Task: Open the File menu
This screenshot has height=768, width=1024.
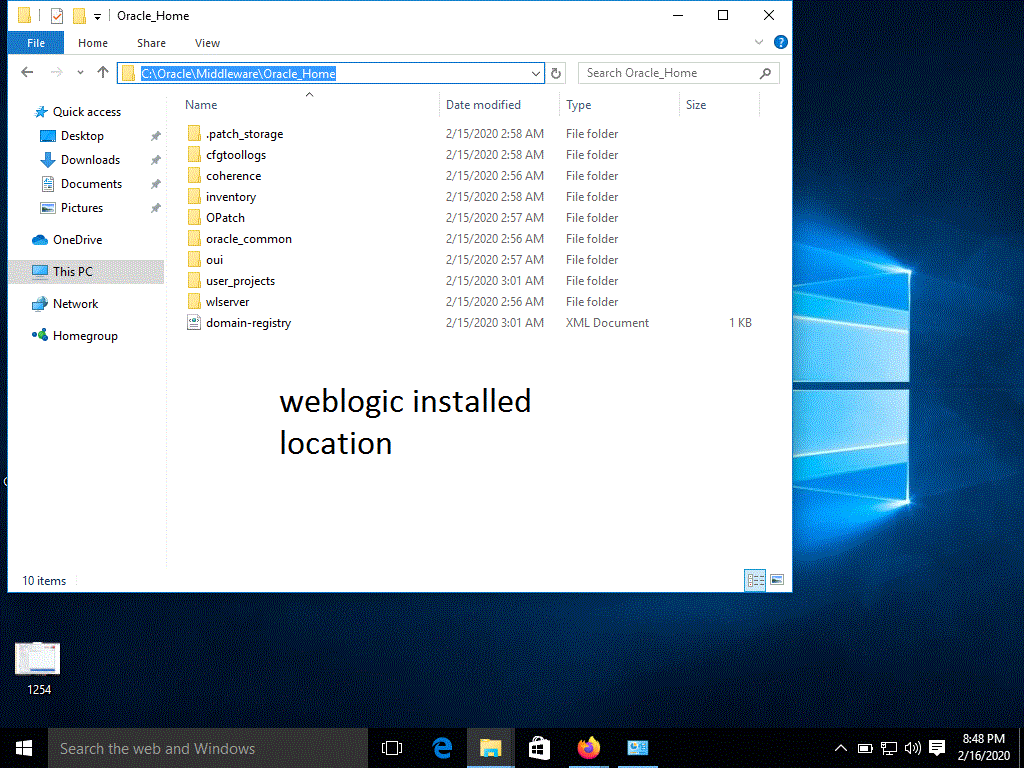Action: (x=36, y=43)
